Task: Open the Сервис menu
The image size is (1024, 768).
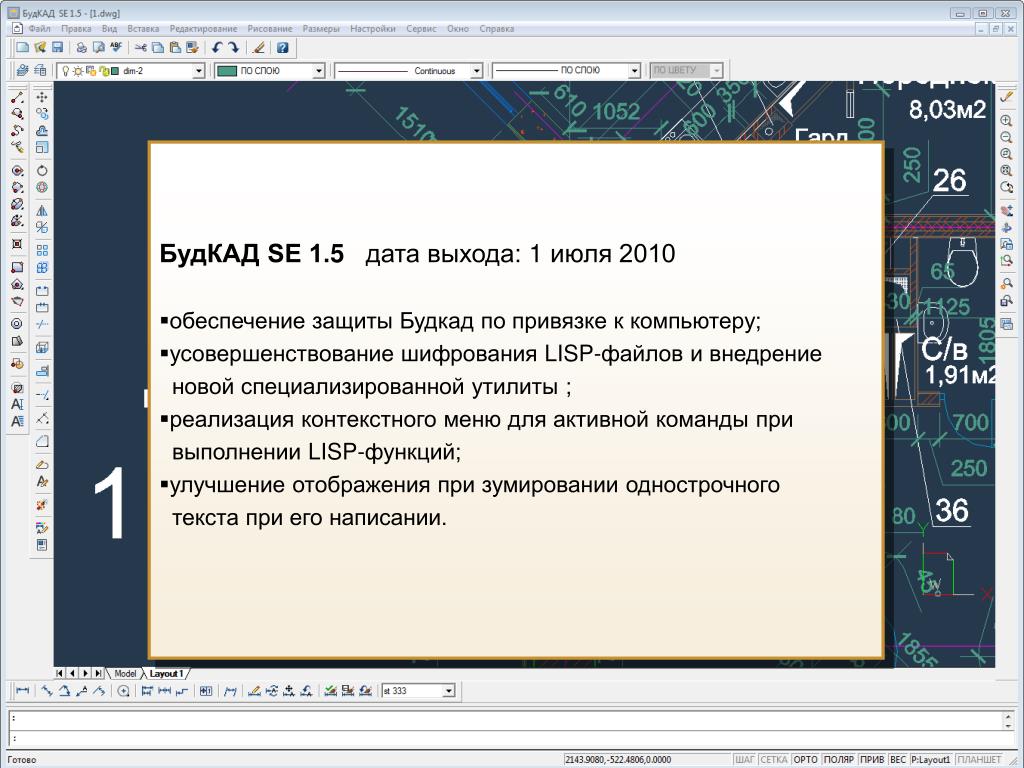Action: click(x=421, y=29)
